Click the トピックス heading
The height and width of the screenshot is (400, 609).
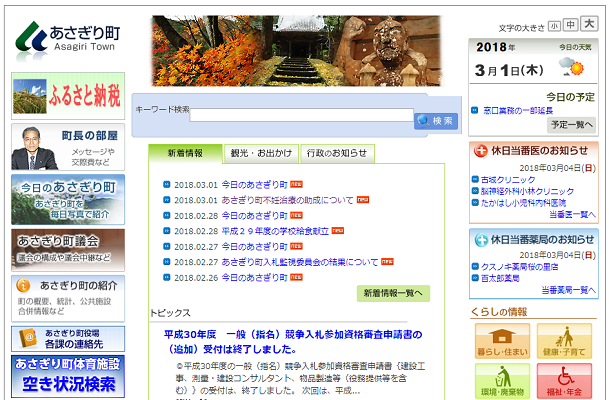pyautogui.click(x=170, y=313)
